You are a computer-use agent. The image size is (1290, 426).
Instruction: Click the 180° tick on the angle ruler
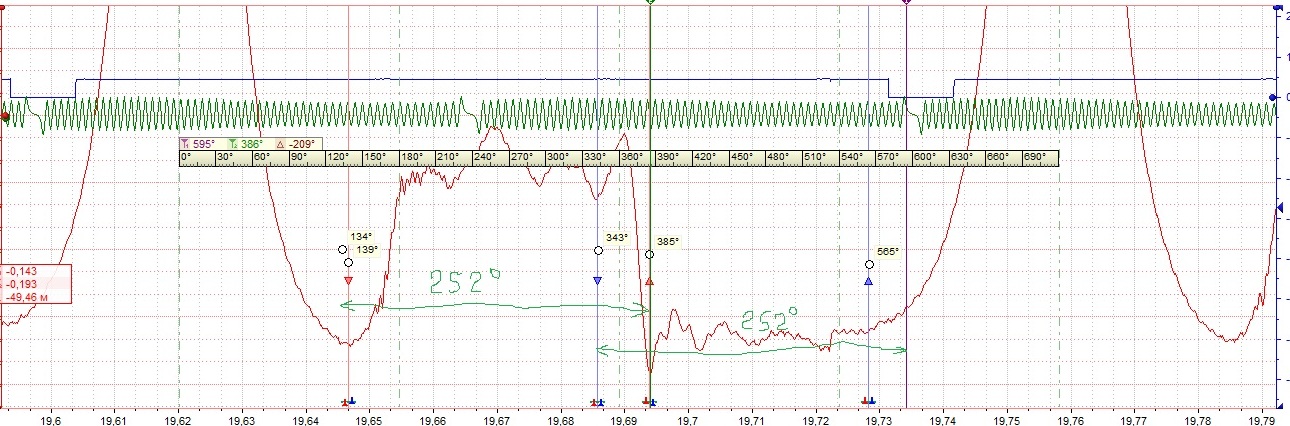(x=410, y=158)
